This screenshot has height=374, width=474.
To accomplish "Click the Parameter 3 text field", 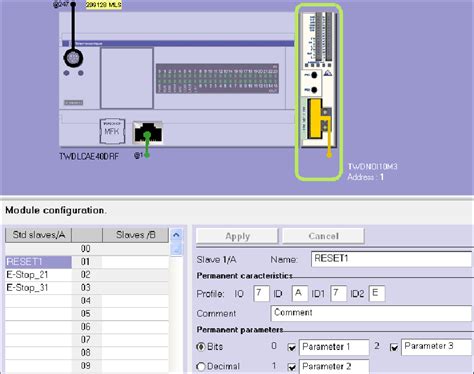I will 436,347.
